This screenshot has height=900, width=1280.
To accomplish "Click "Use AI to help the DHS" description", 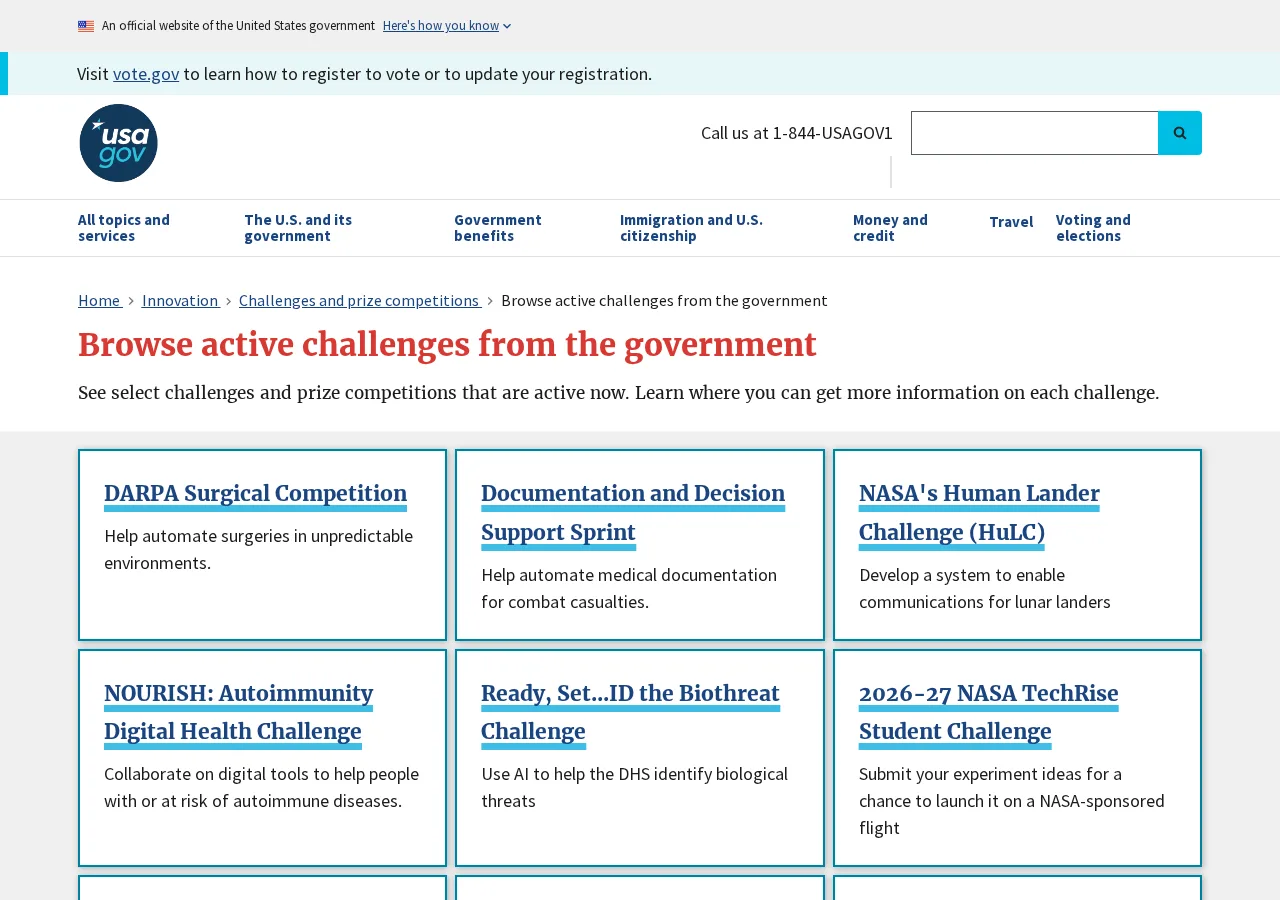I will click(x=634, y=787).
